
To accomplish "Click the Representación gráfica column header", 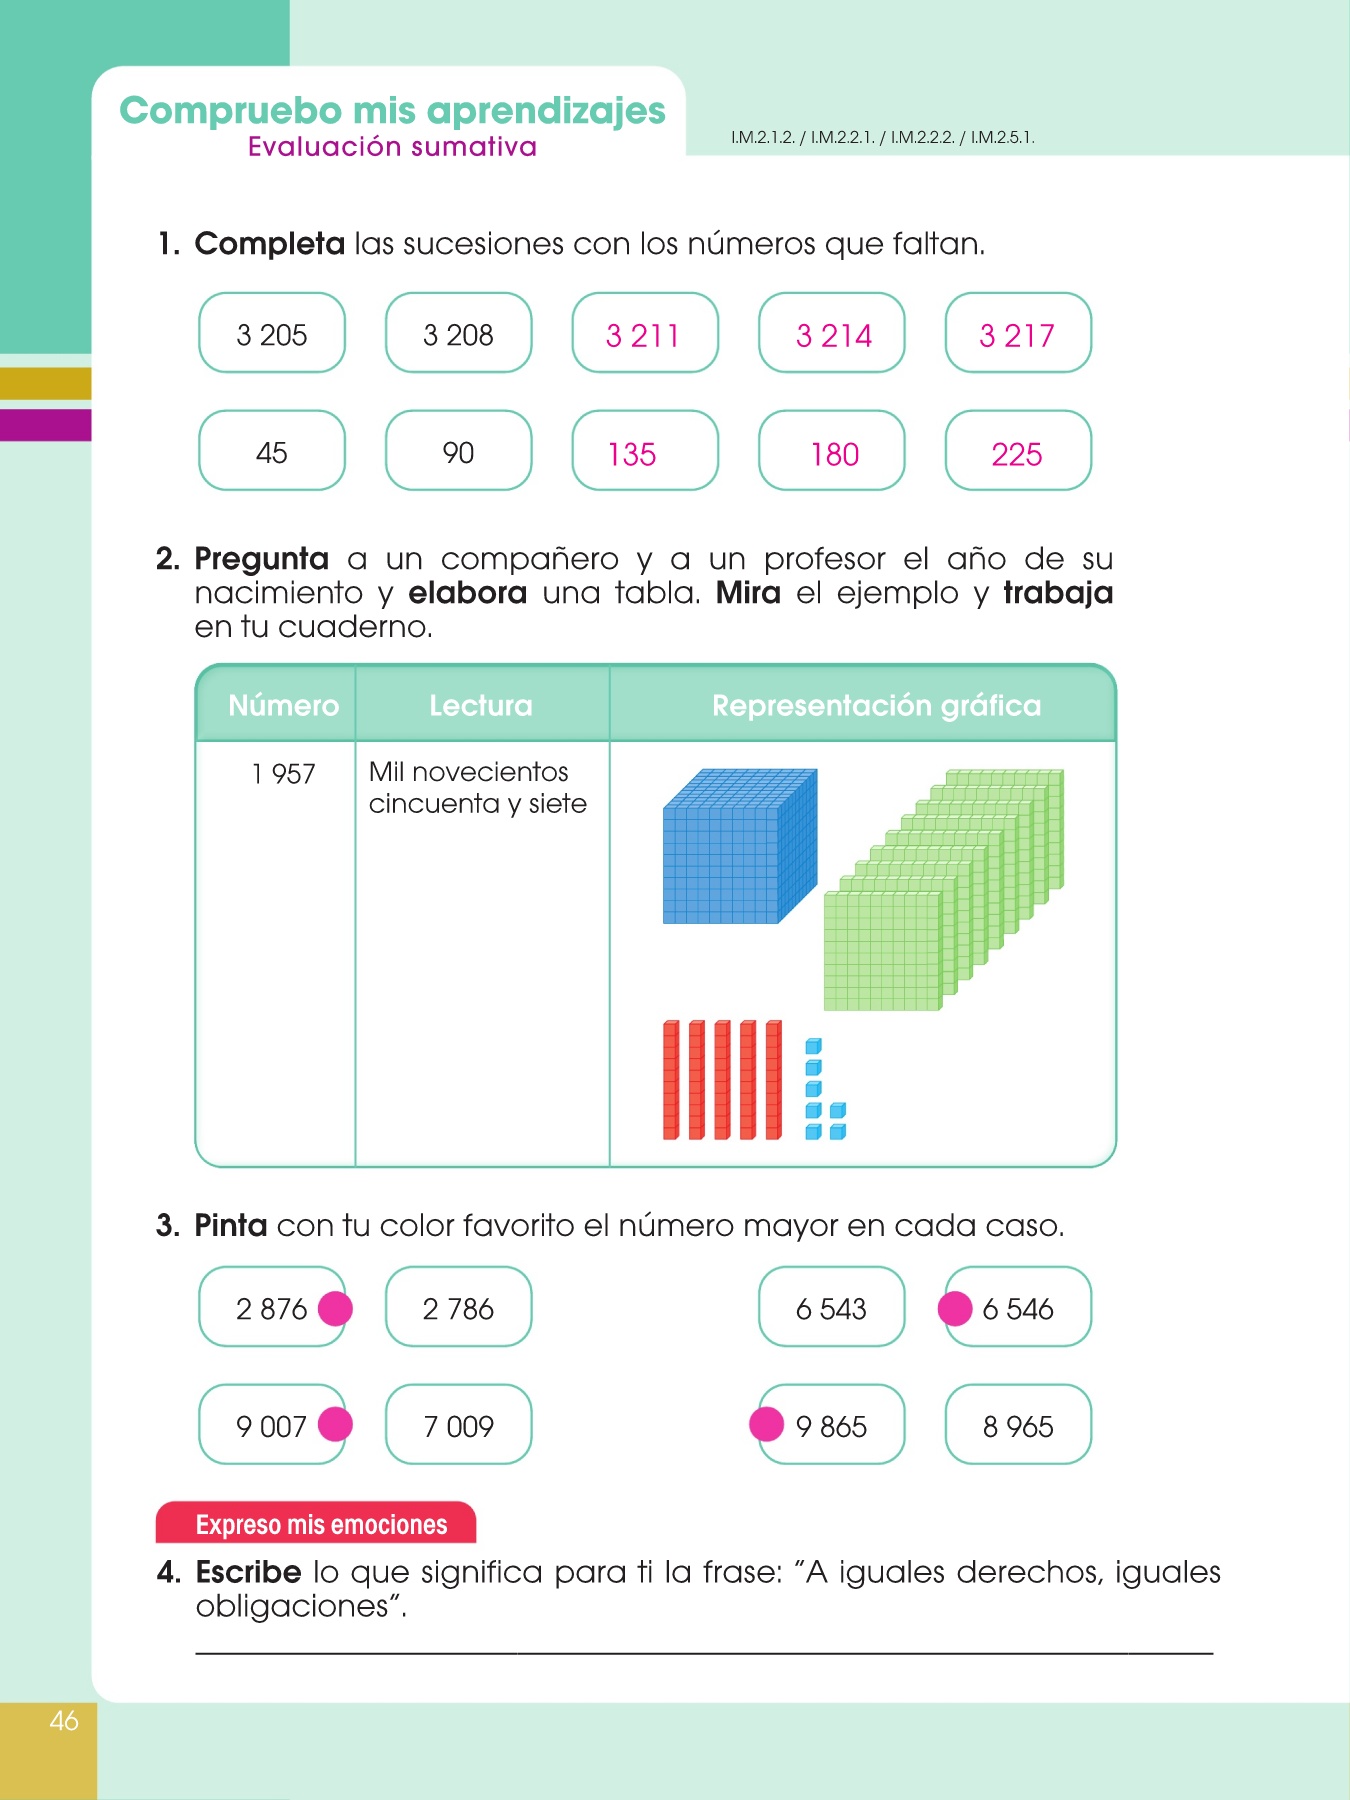I will pyautogui.click(x=876, y=705).
